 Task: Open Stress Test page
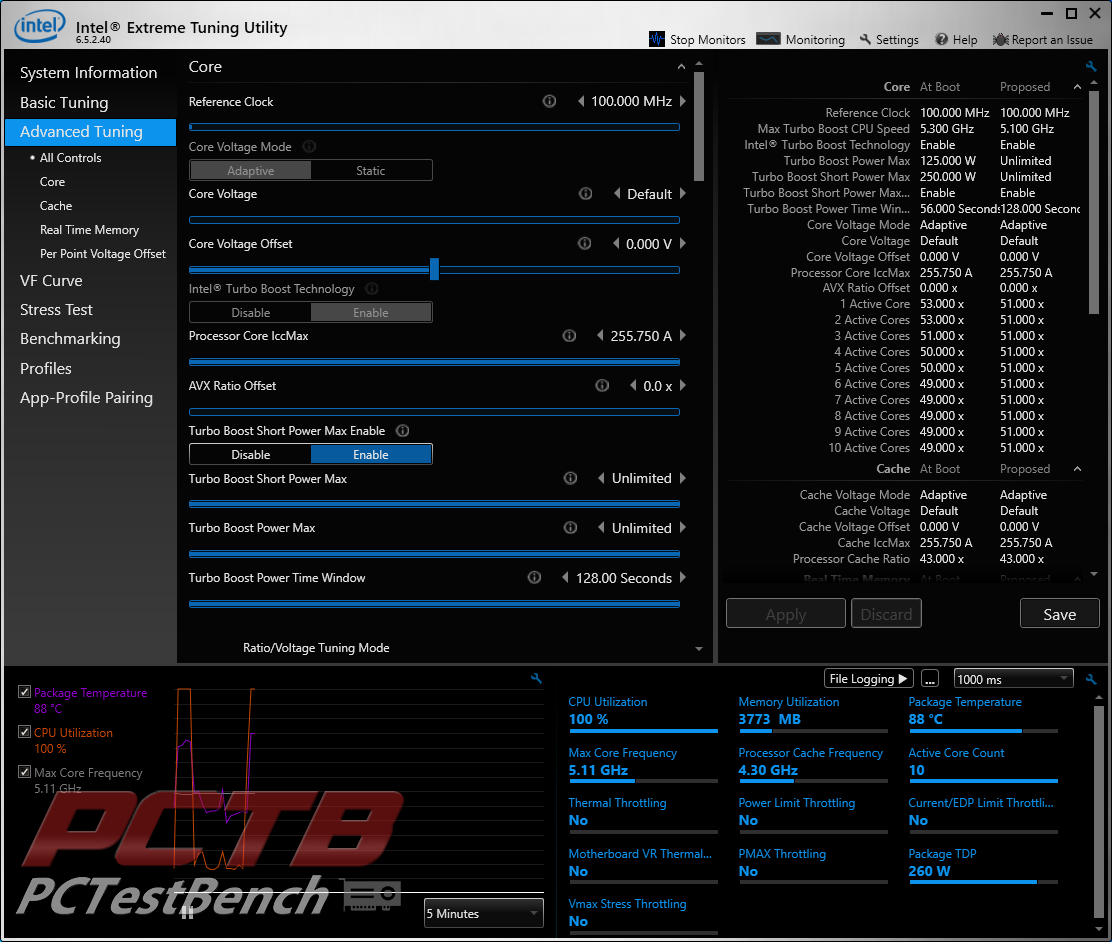coord(56,309)
